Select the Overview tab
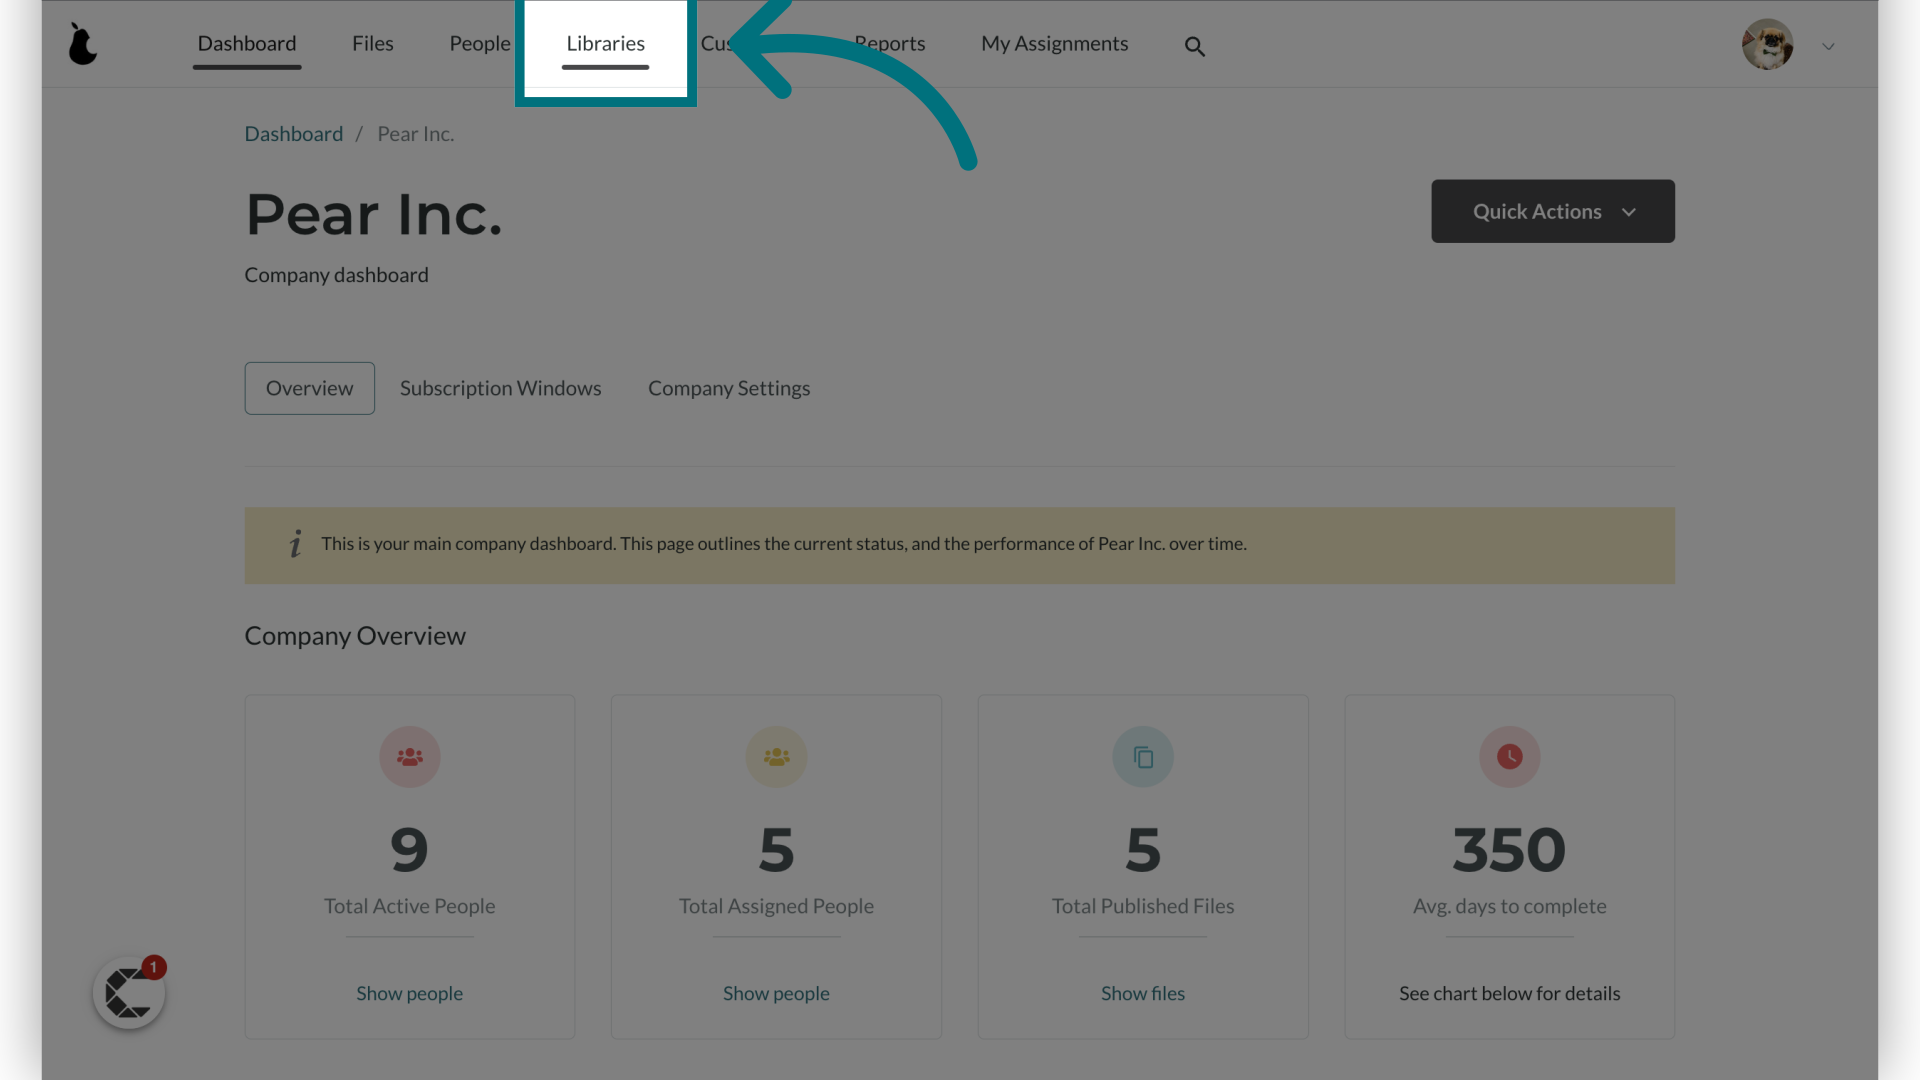This screenshot has width=1920, height=1080. (310, 388)
